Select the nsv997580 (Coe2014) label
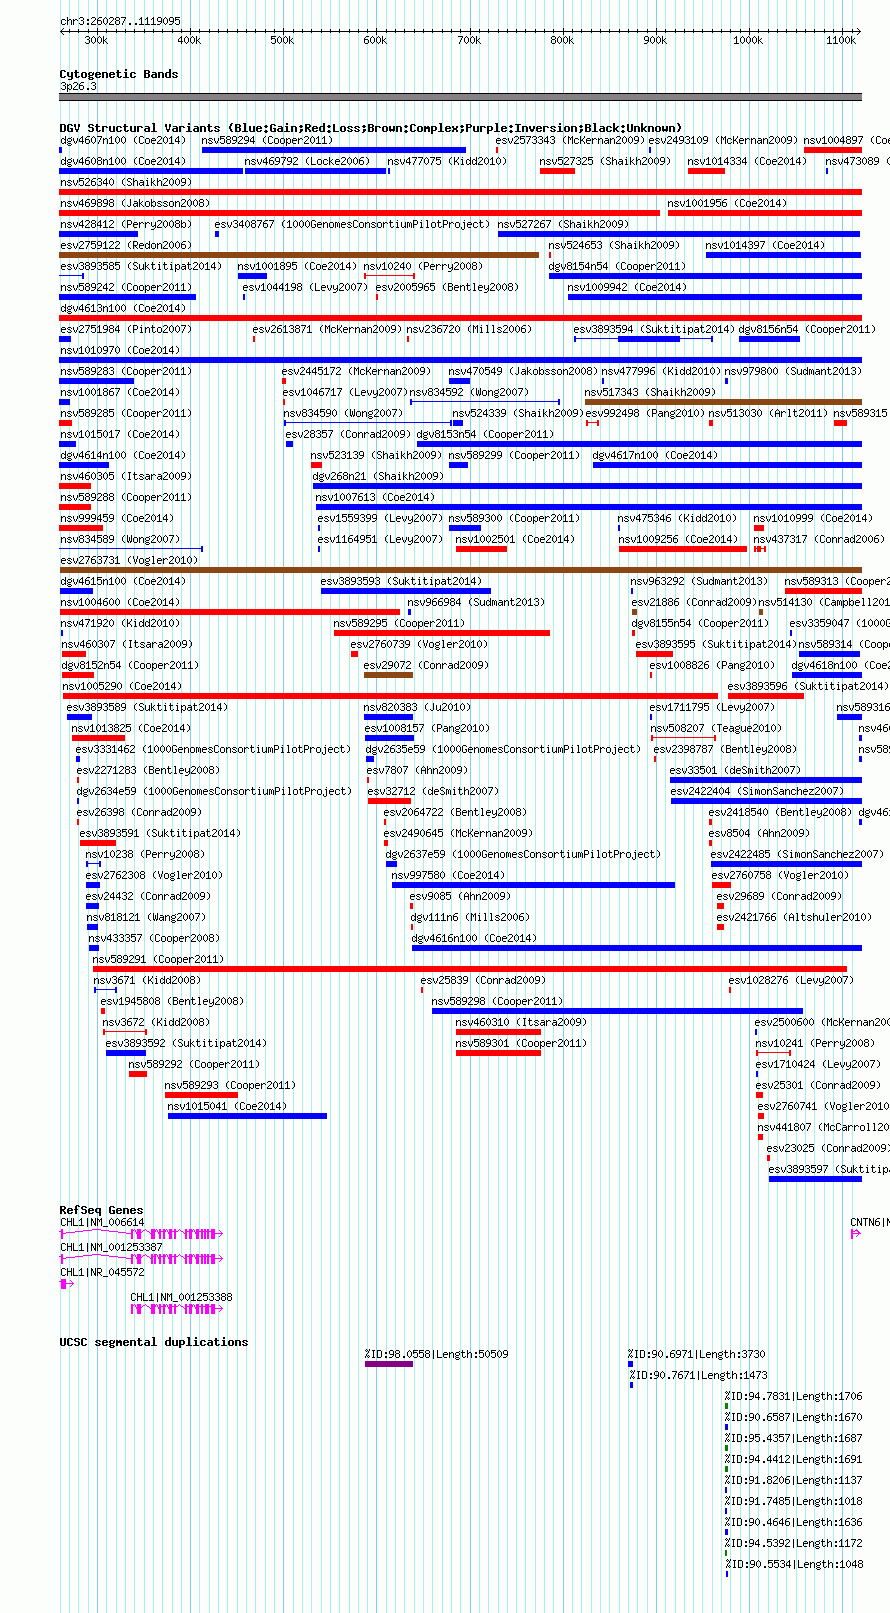890x1613 pixels. [x=449, y=875]
